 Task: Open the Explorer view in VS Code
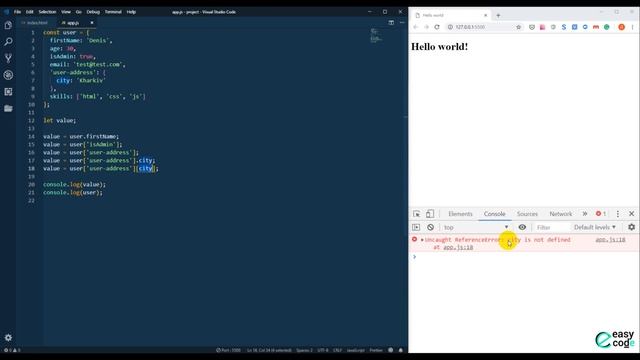pos(8,25)
